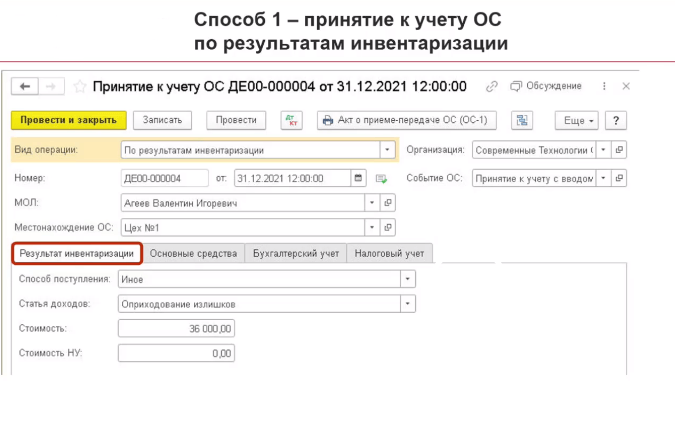Image resolution: width=675 pixels, height=435 pixels.
Task: Expand the Местонахождение ОС dropdown arrow
Action: pyautogui.click(x=372, y=227)
